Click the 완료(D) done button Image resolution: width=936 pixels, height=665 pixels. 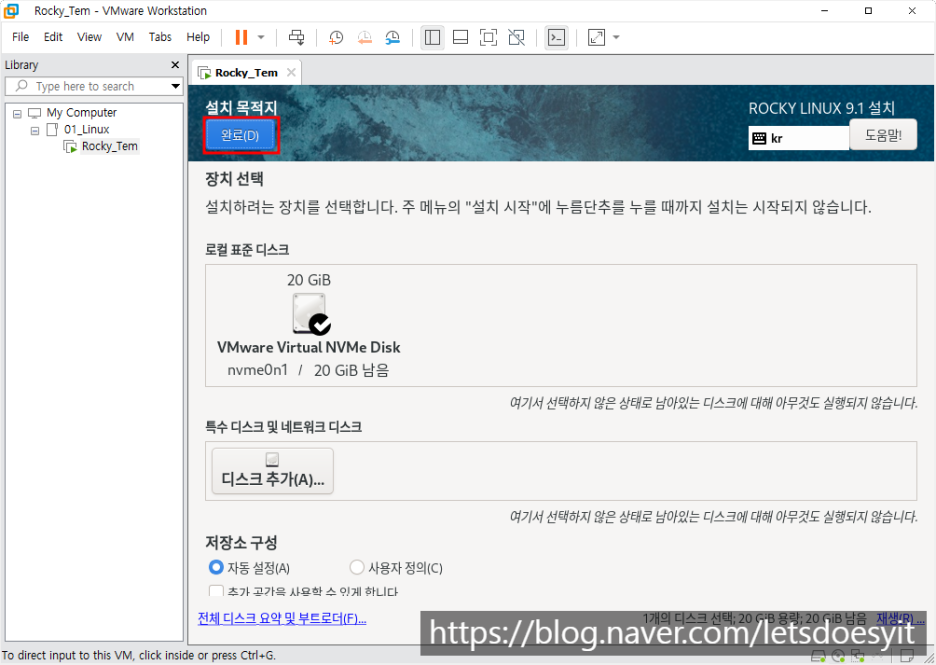(241, 136)
